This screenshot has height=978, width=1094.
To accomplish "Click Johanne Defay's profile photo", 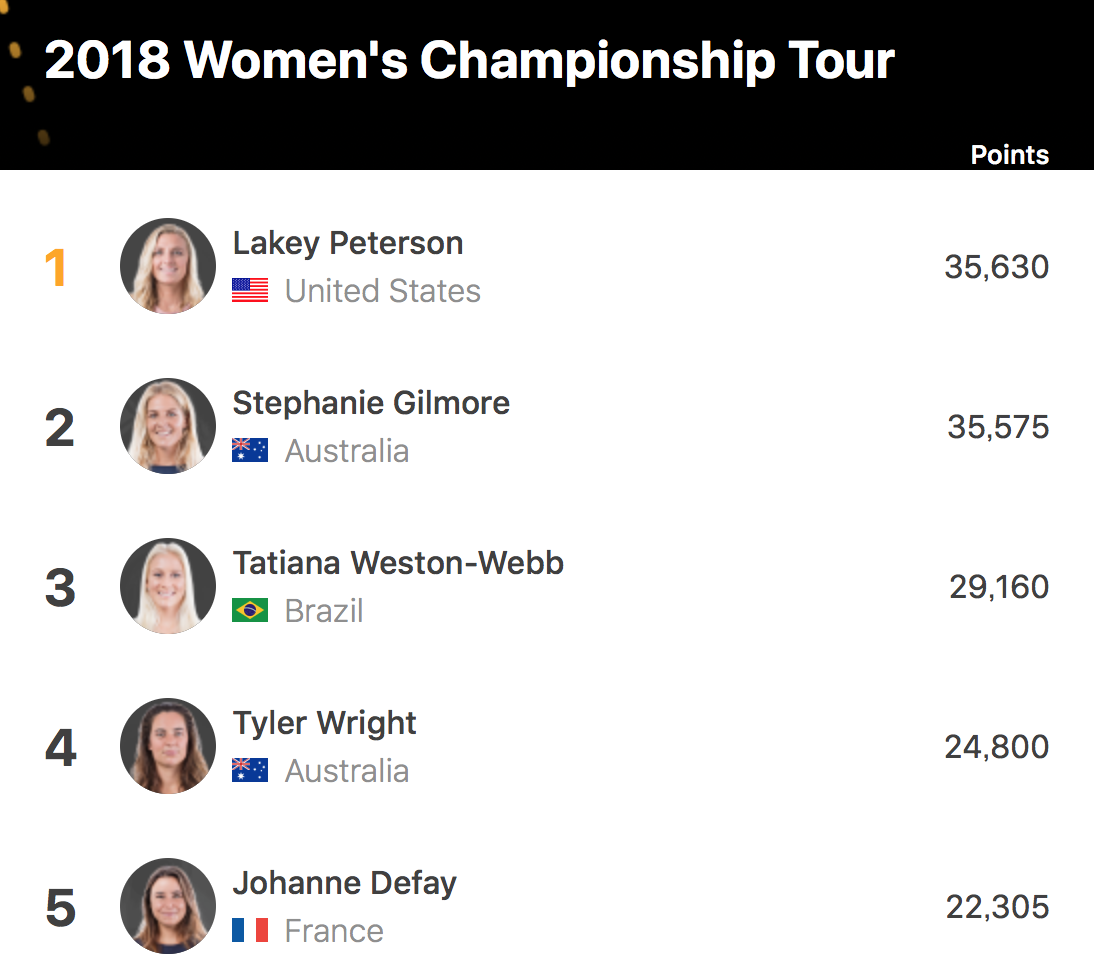I will coord(167,907).
